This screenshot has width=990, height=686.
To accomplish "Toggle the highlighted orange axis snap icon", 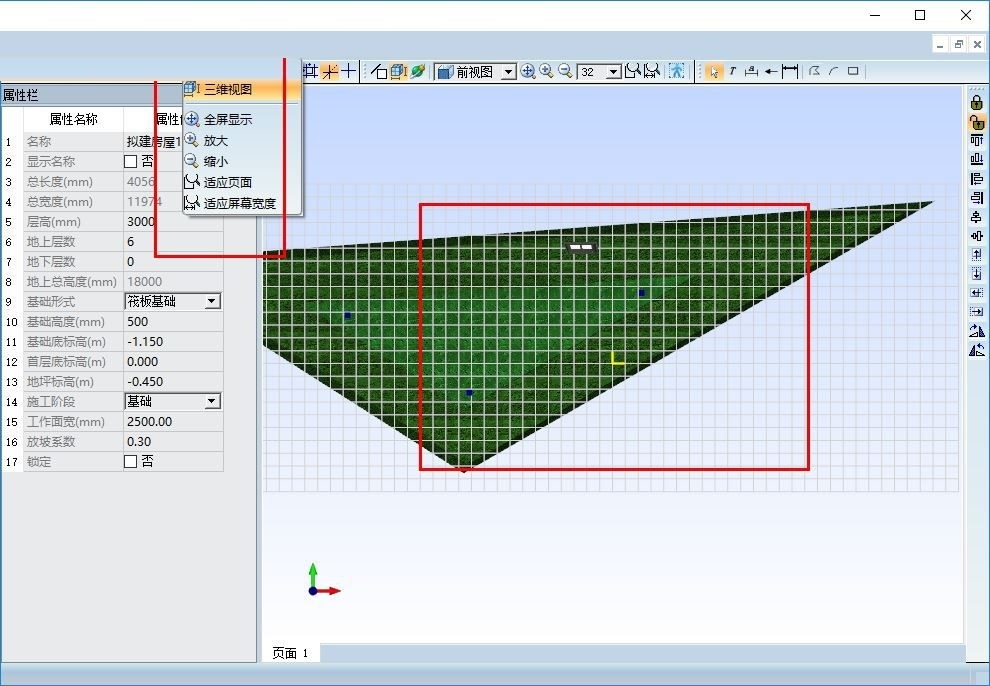I will 330,71.
